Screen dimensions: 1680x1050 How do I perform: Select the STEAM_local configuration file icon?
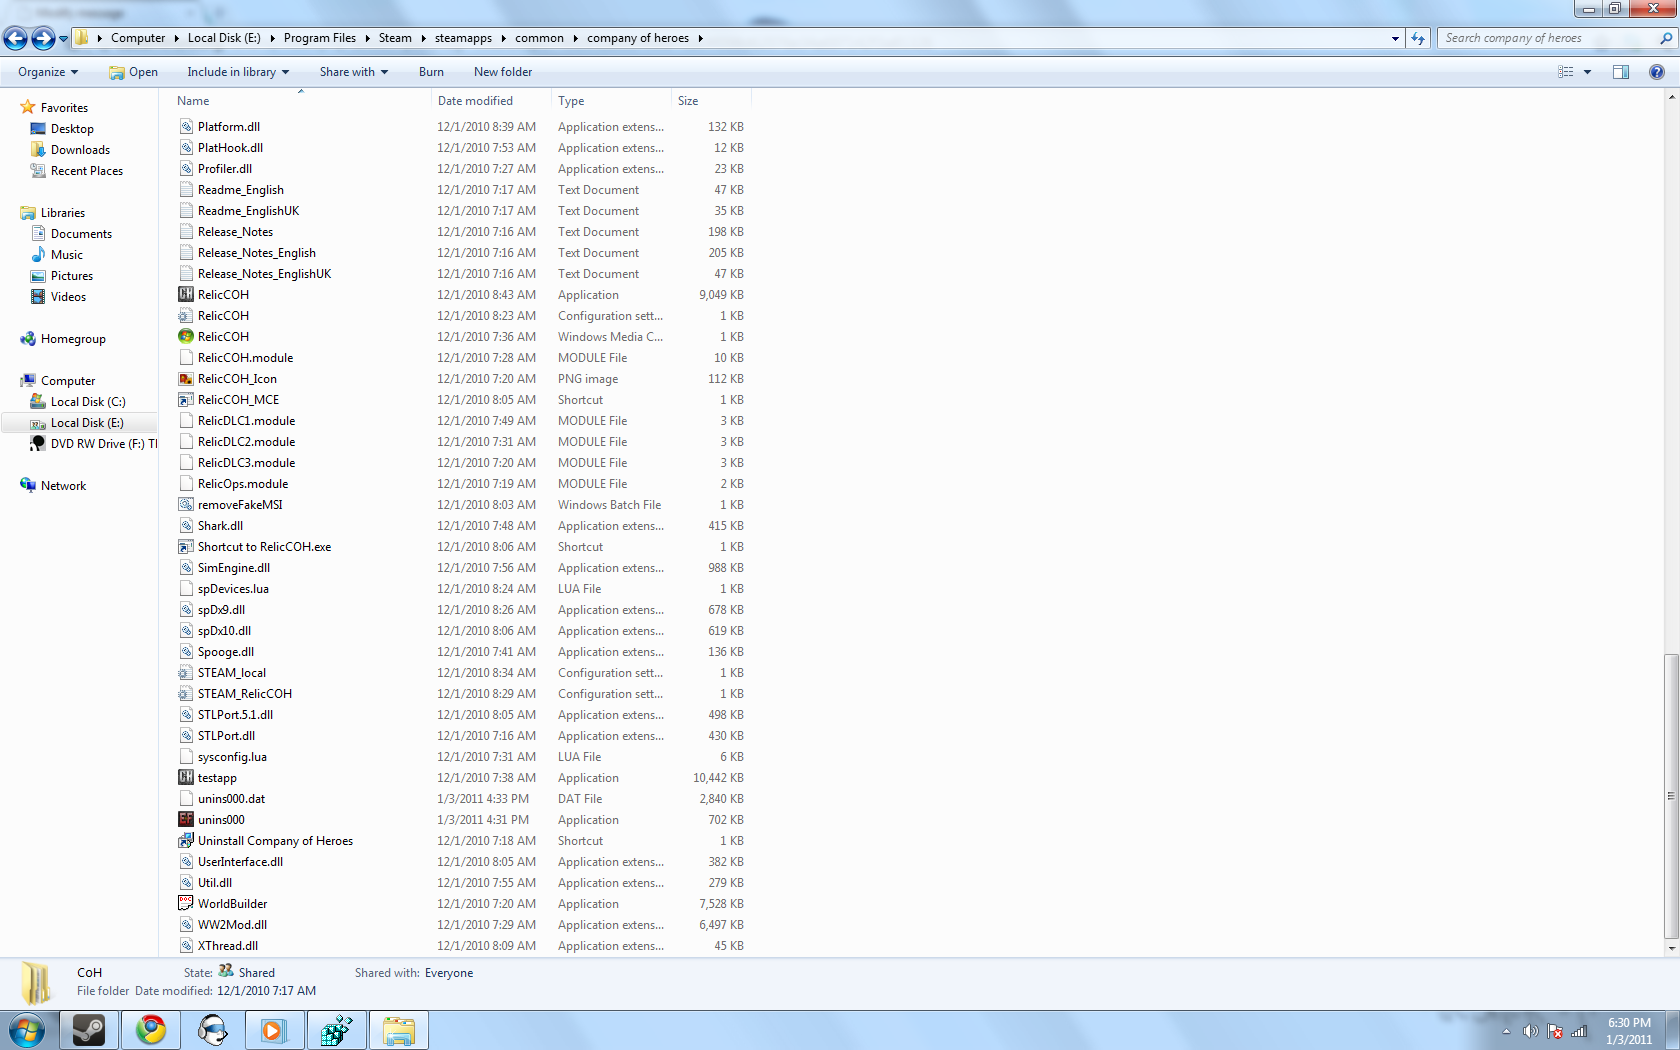(186, 673)
